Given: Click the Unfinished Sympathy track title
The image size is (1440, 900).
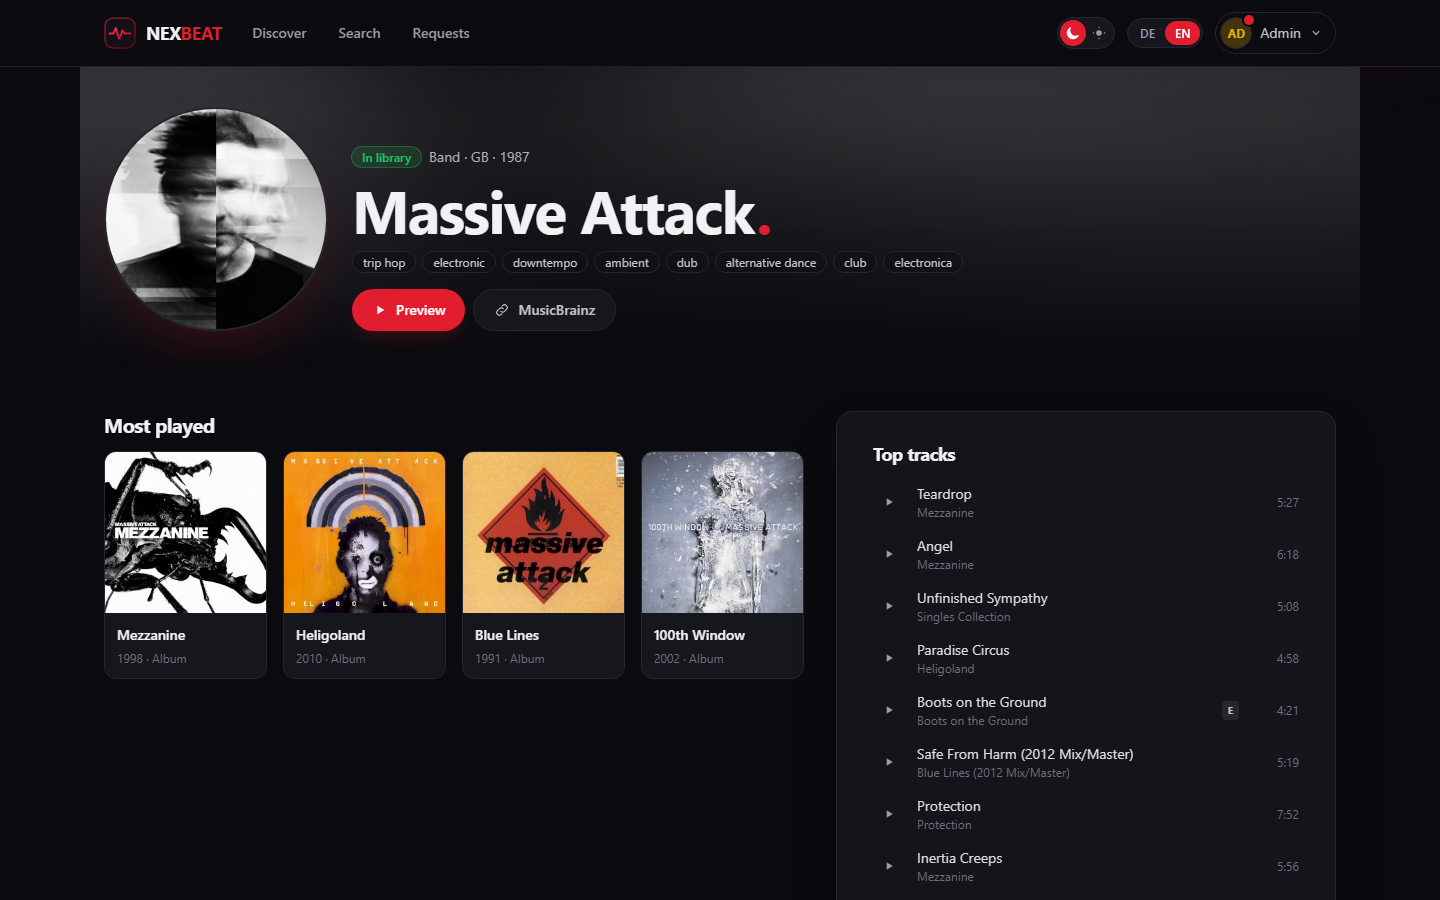Looking at the screenshot, I should [x=982, y=598].
